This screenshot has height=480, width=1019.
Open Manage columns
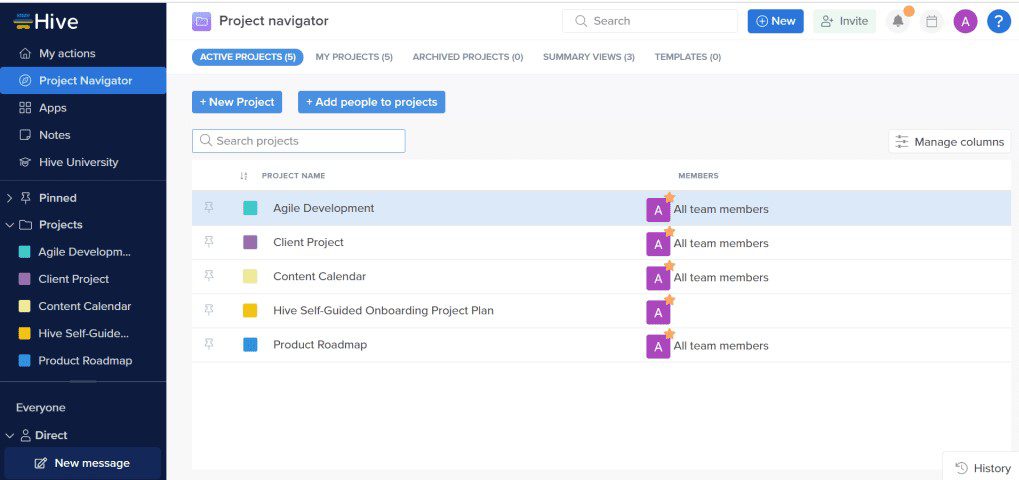[950, 142]
